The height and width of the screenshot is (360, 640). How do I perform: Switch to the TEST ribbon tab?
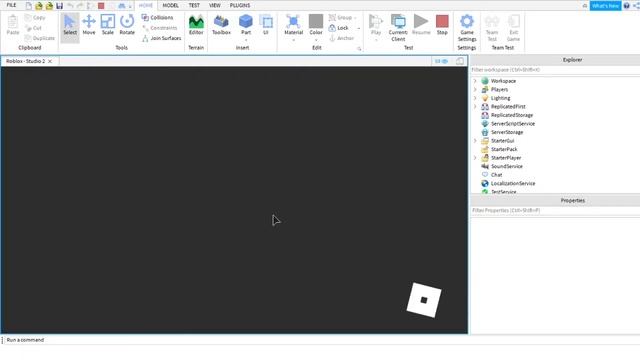click(x=194, y=5)
